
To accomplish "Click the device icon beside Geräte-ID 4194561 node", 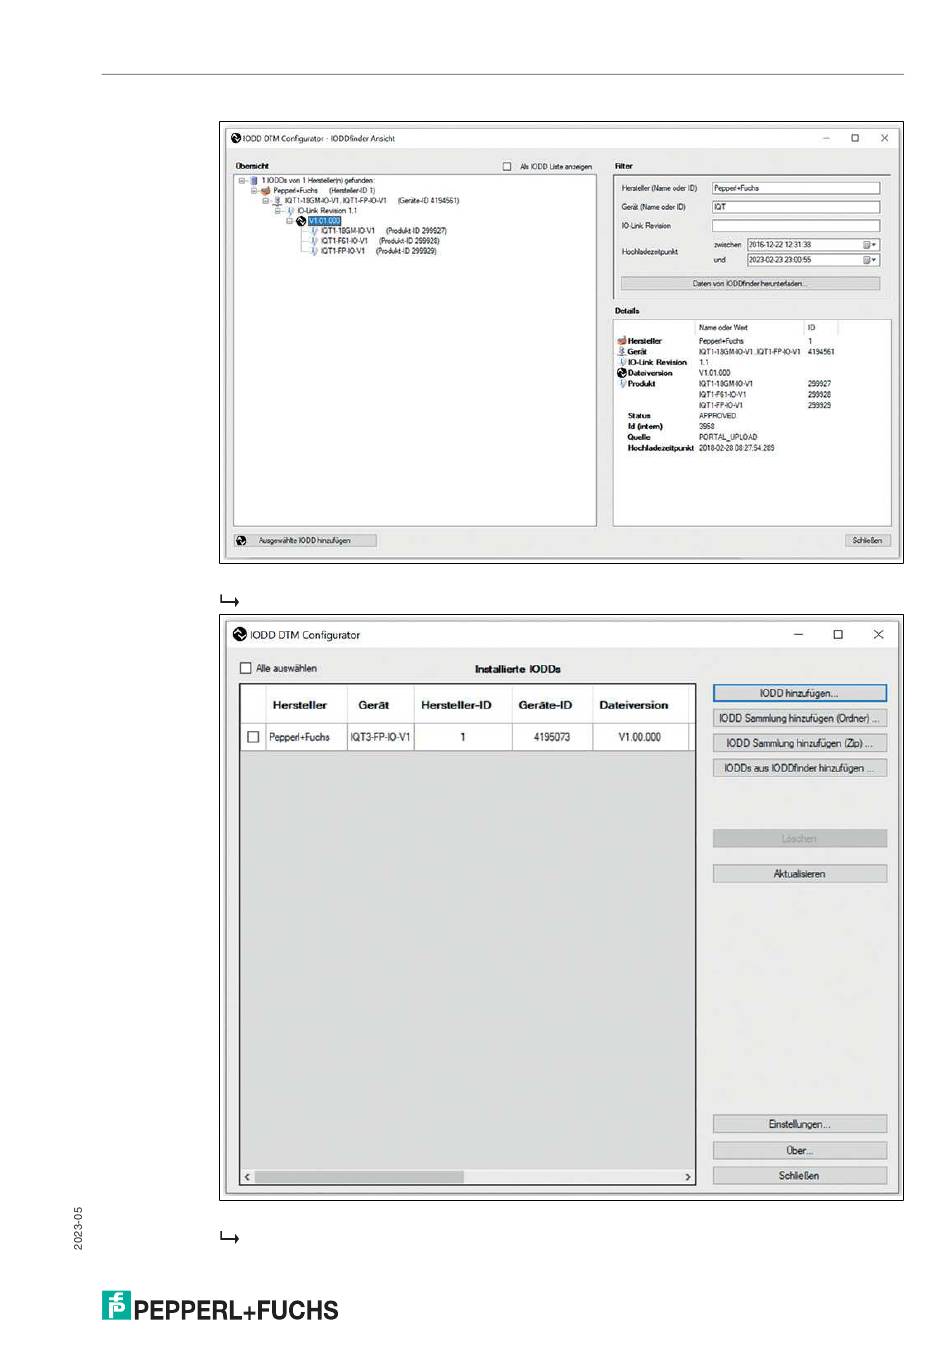I will (278, 201).
